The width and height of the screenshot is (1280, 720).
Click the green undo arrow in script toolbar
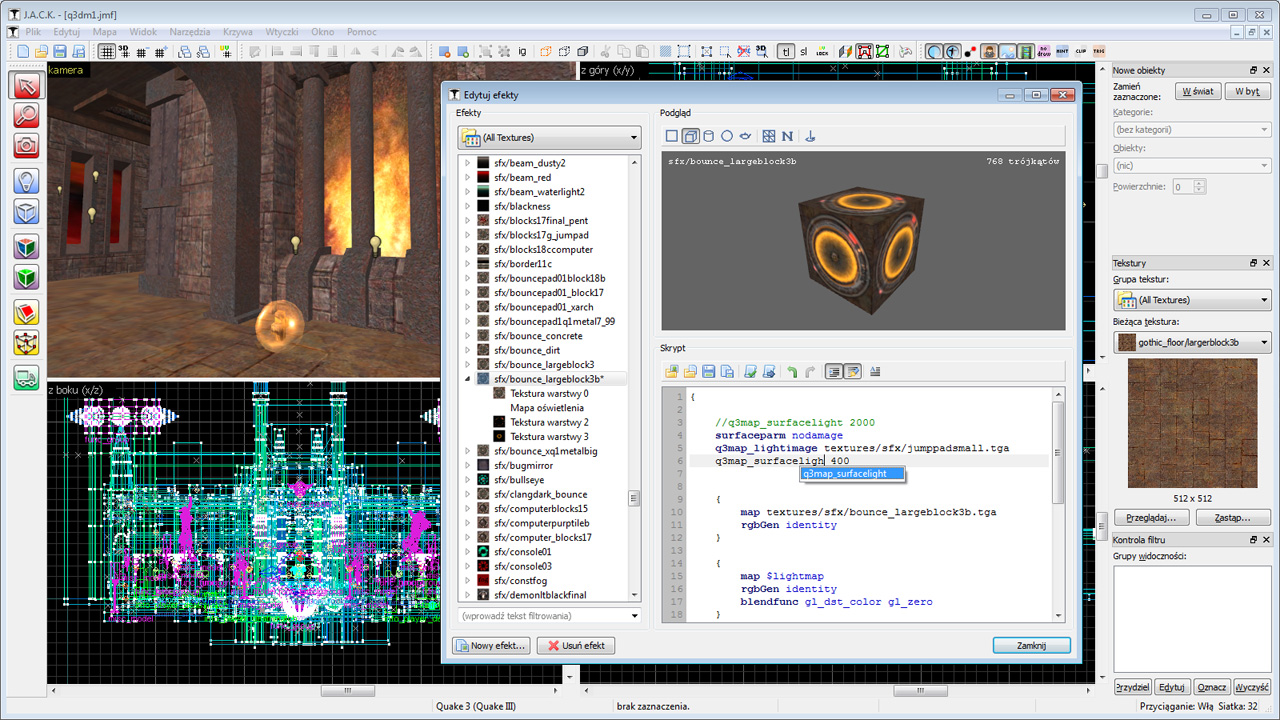click(792, 372)
